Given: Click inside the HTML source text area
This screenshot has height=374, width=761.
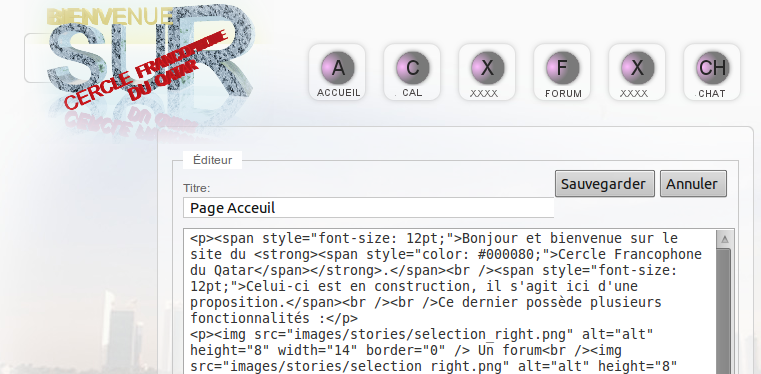Looking at the screenshot, I should pyautogui.click(x=449, y=301).
